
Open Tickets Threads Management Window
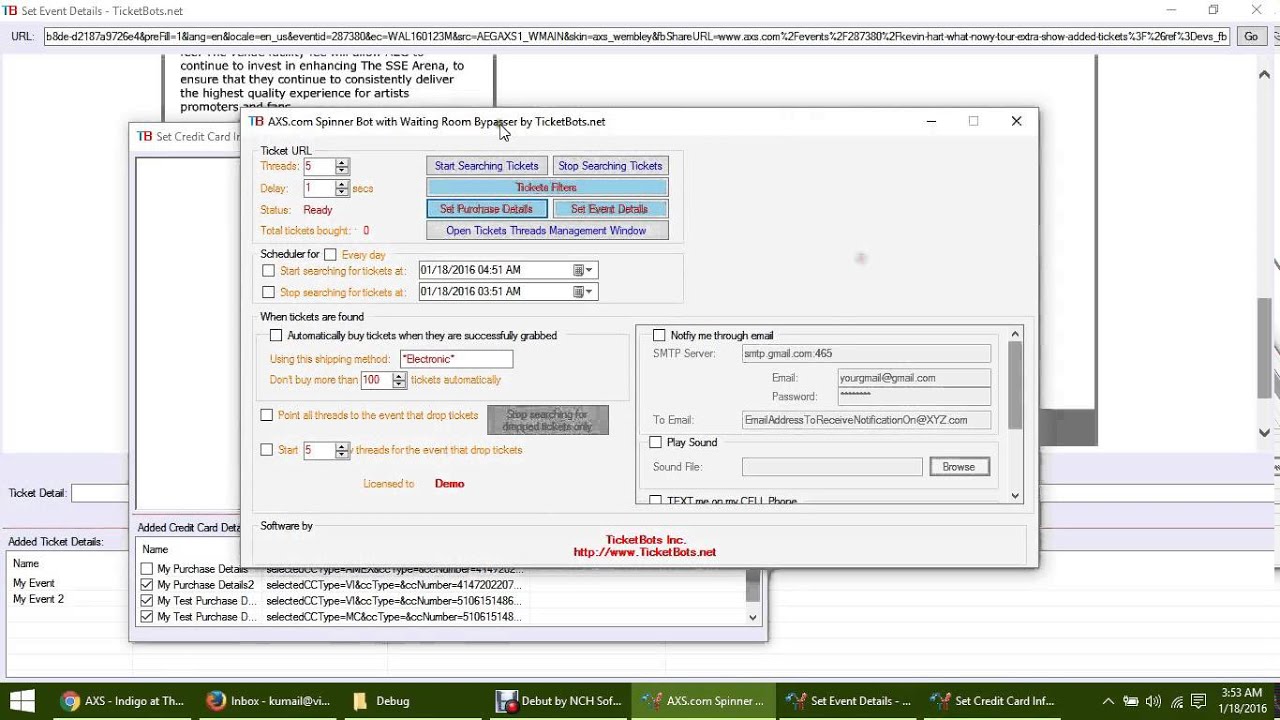click(546, 231)
